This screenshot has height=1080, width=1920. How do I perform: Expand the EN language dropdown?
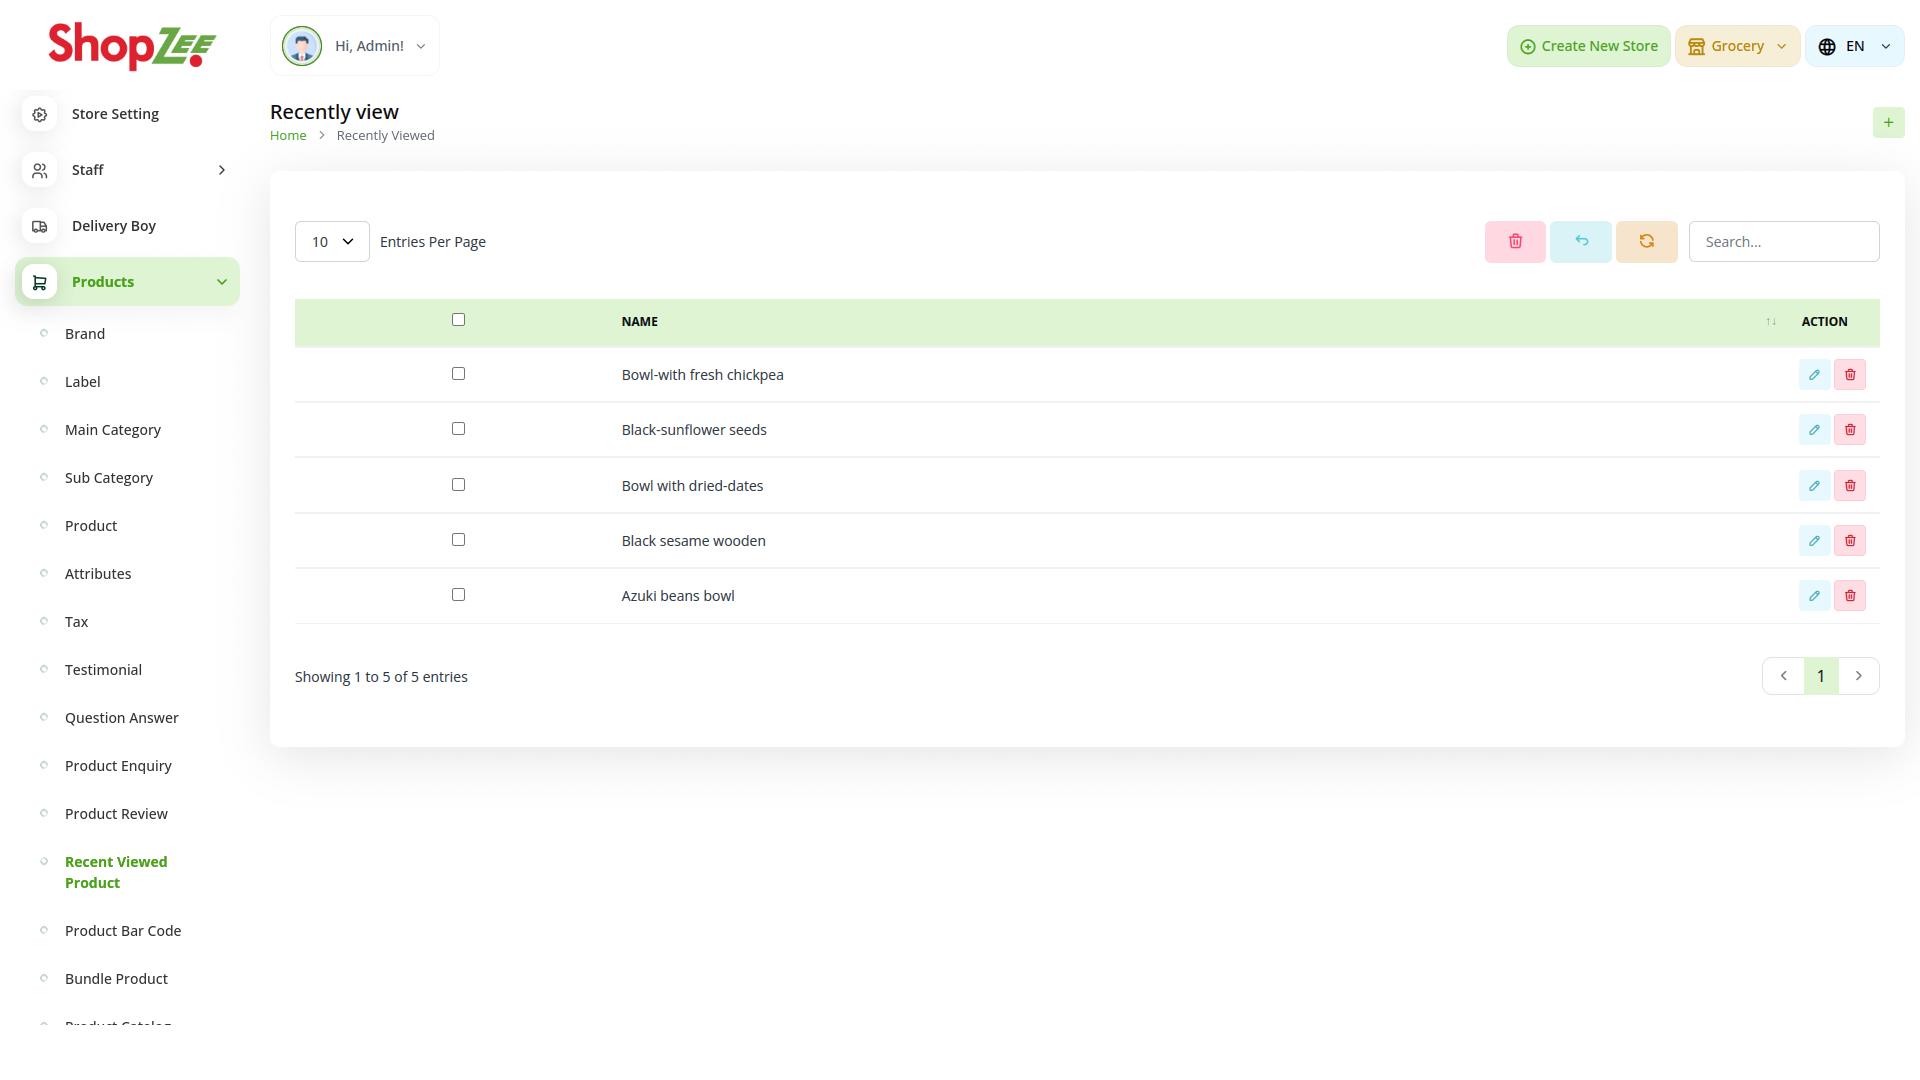pos(1854,46)
